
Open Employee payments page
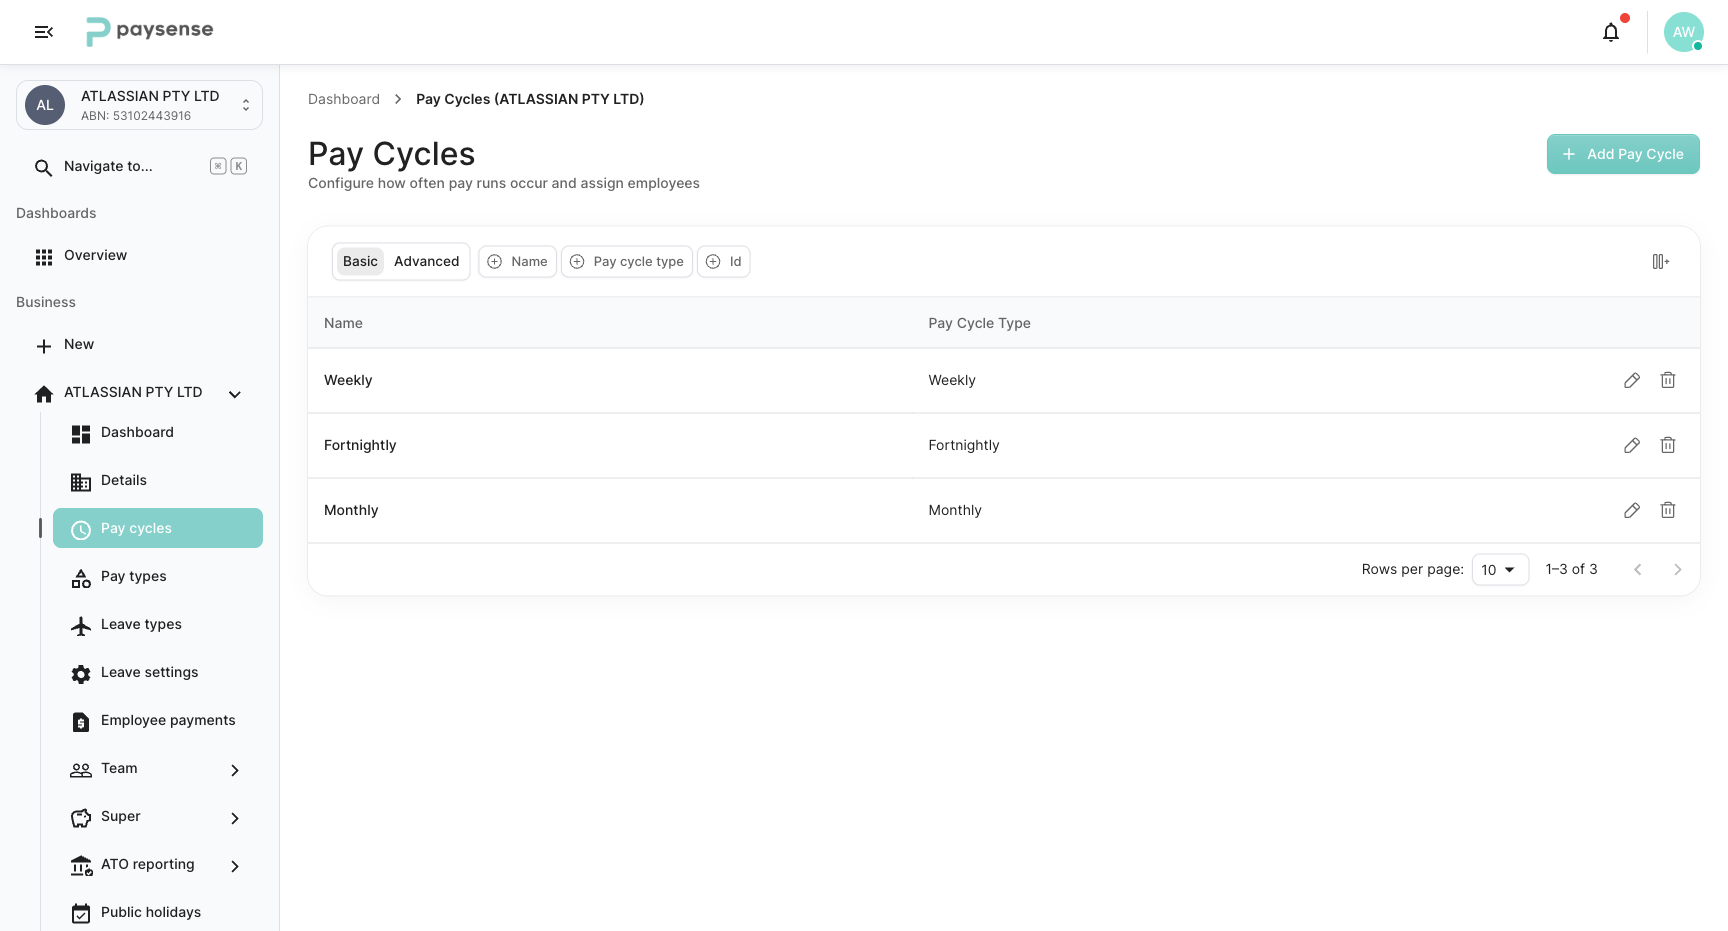(158, 720)
